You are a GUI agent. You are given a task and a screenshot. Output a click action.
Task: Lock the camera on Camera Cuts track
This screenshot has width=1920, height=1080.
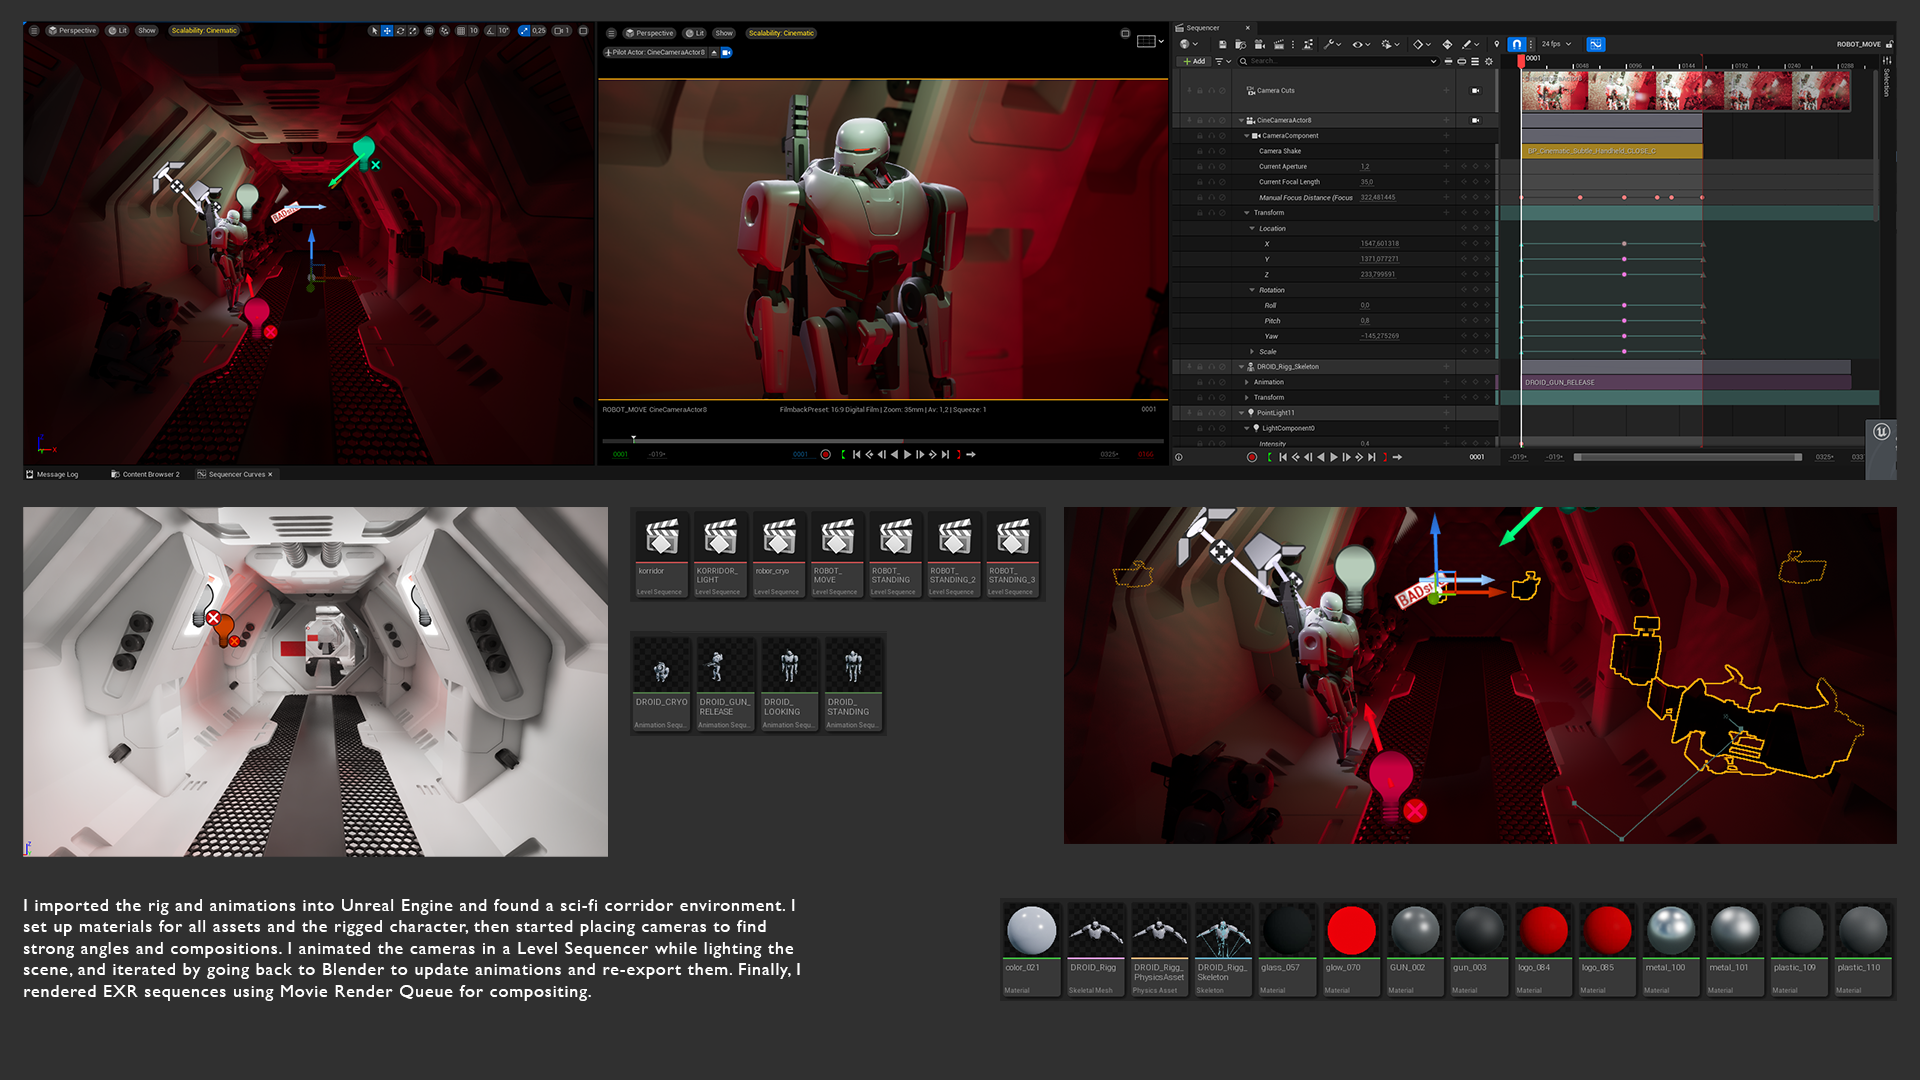pyautogui.click(x=1475, y=90)
